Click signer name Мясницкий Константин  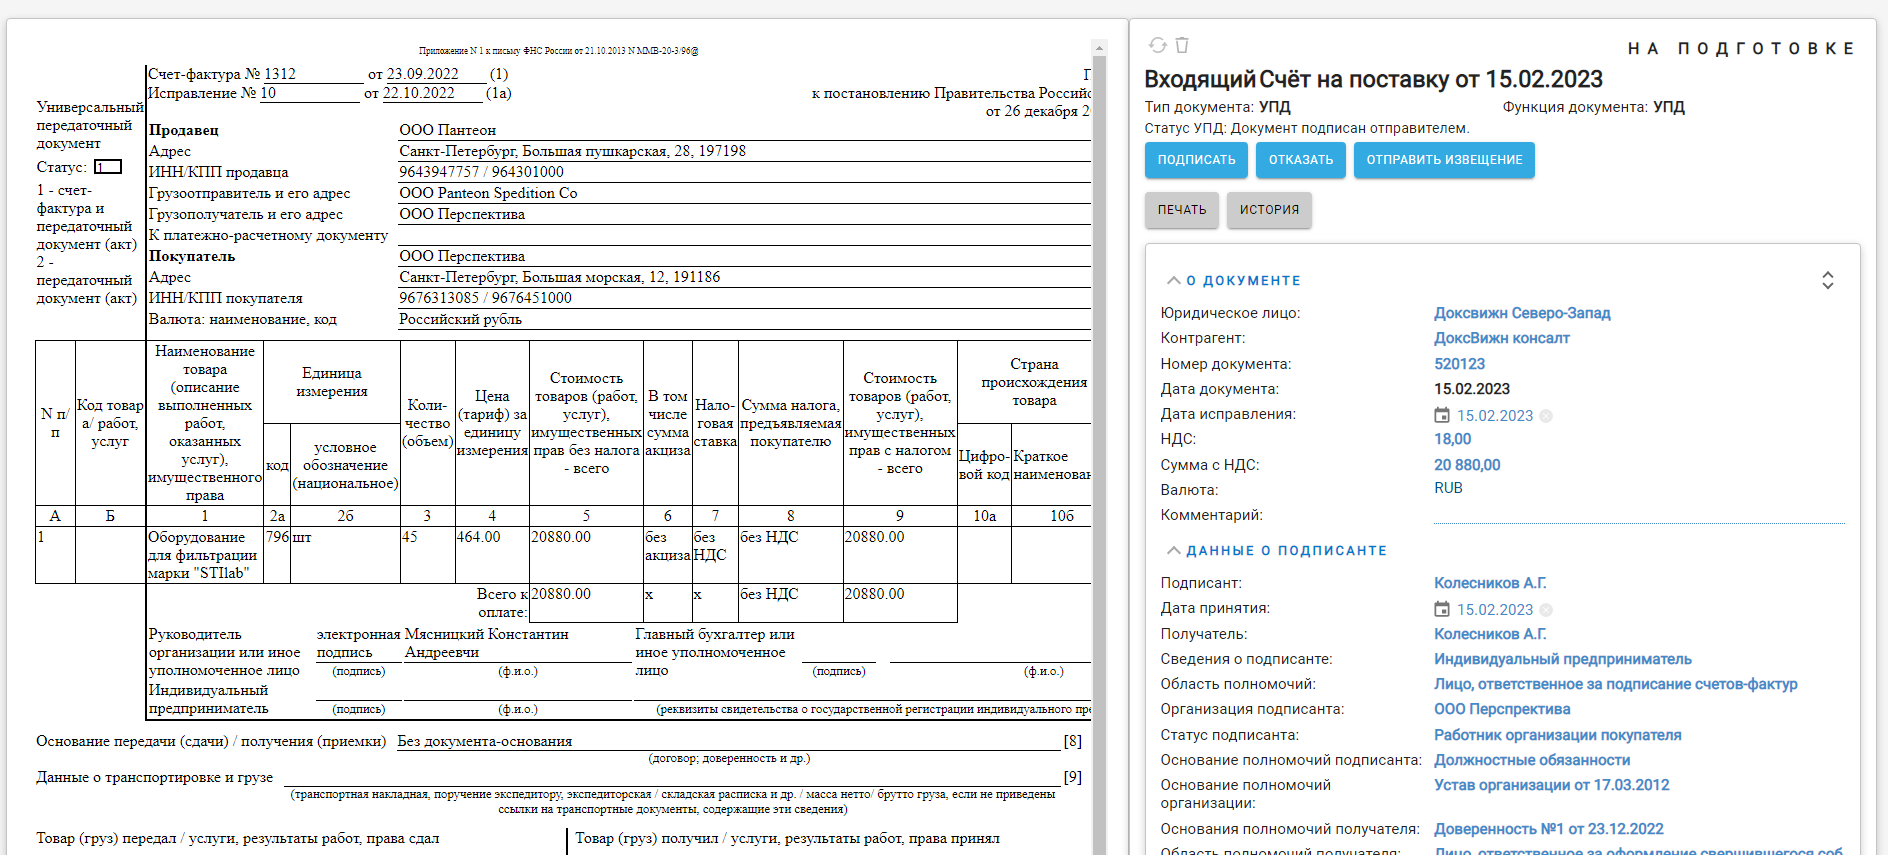pos(486,643)
